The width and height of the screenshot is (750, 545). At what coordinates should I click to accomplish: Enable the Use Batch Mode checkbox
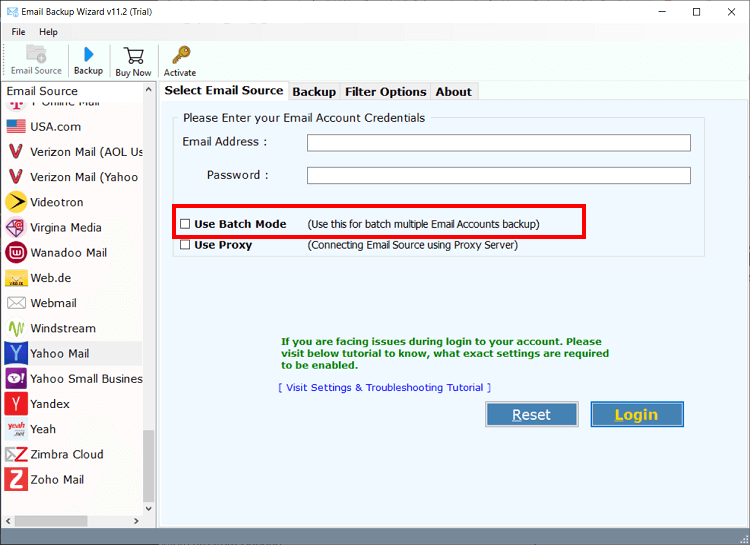tap(185, 224)
